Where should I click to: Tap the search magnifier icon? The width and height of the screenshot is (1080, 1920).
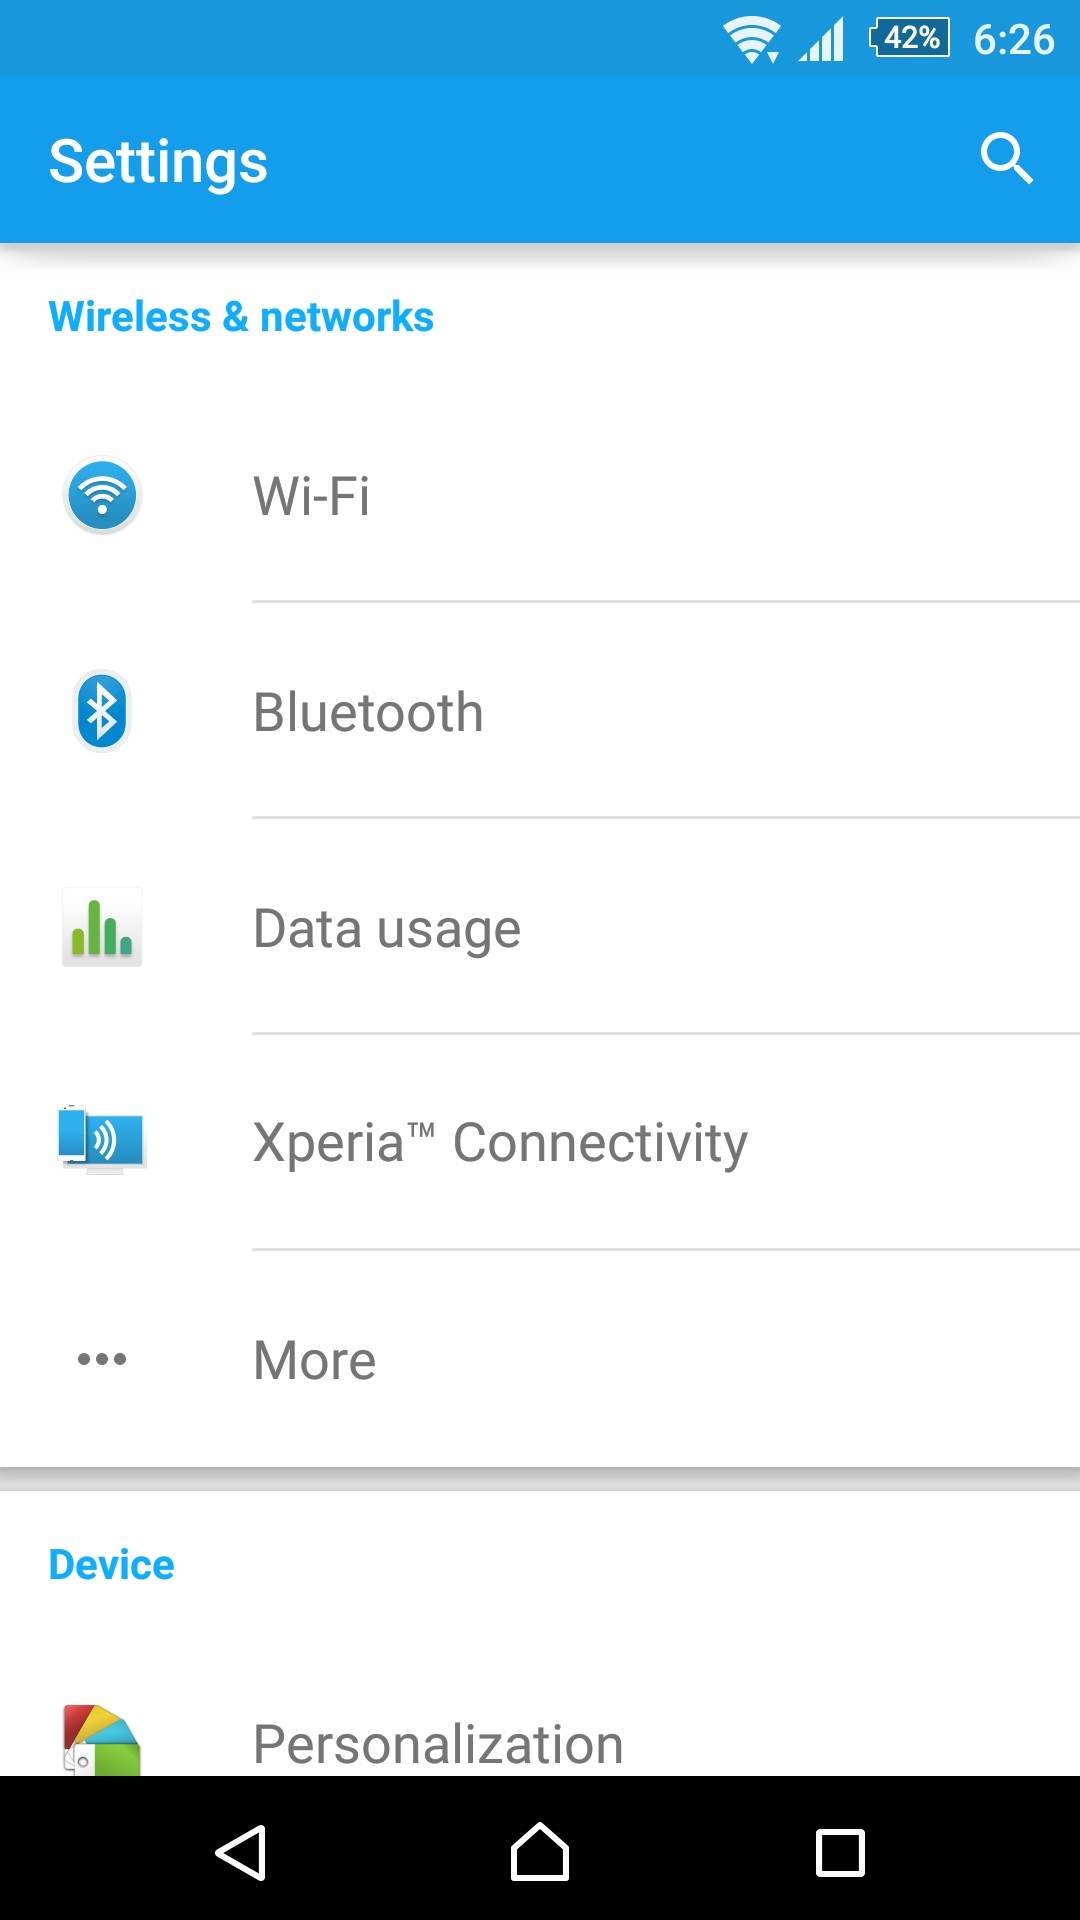click(x=1006, y=159)
